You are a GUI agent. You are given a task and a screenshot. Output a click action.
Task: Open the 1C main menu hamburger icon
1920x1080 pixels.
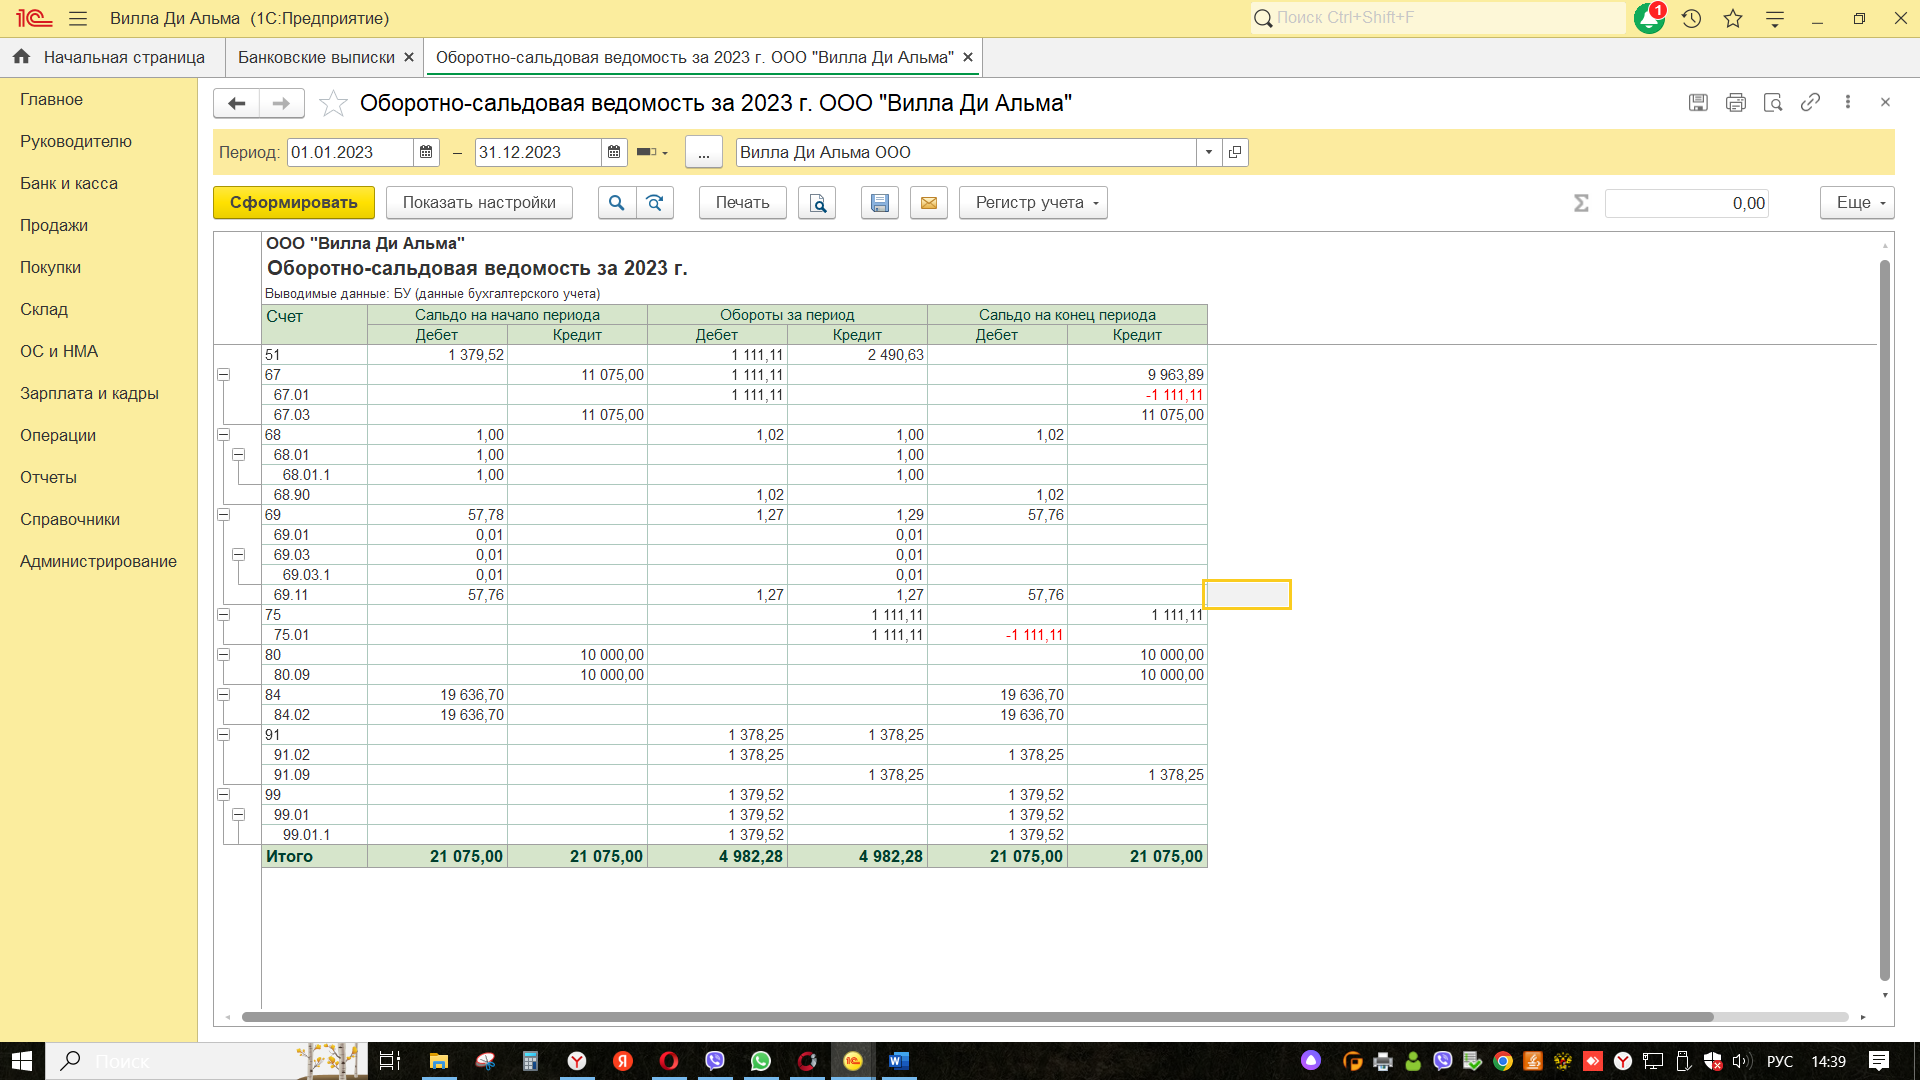coord(78,19)
